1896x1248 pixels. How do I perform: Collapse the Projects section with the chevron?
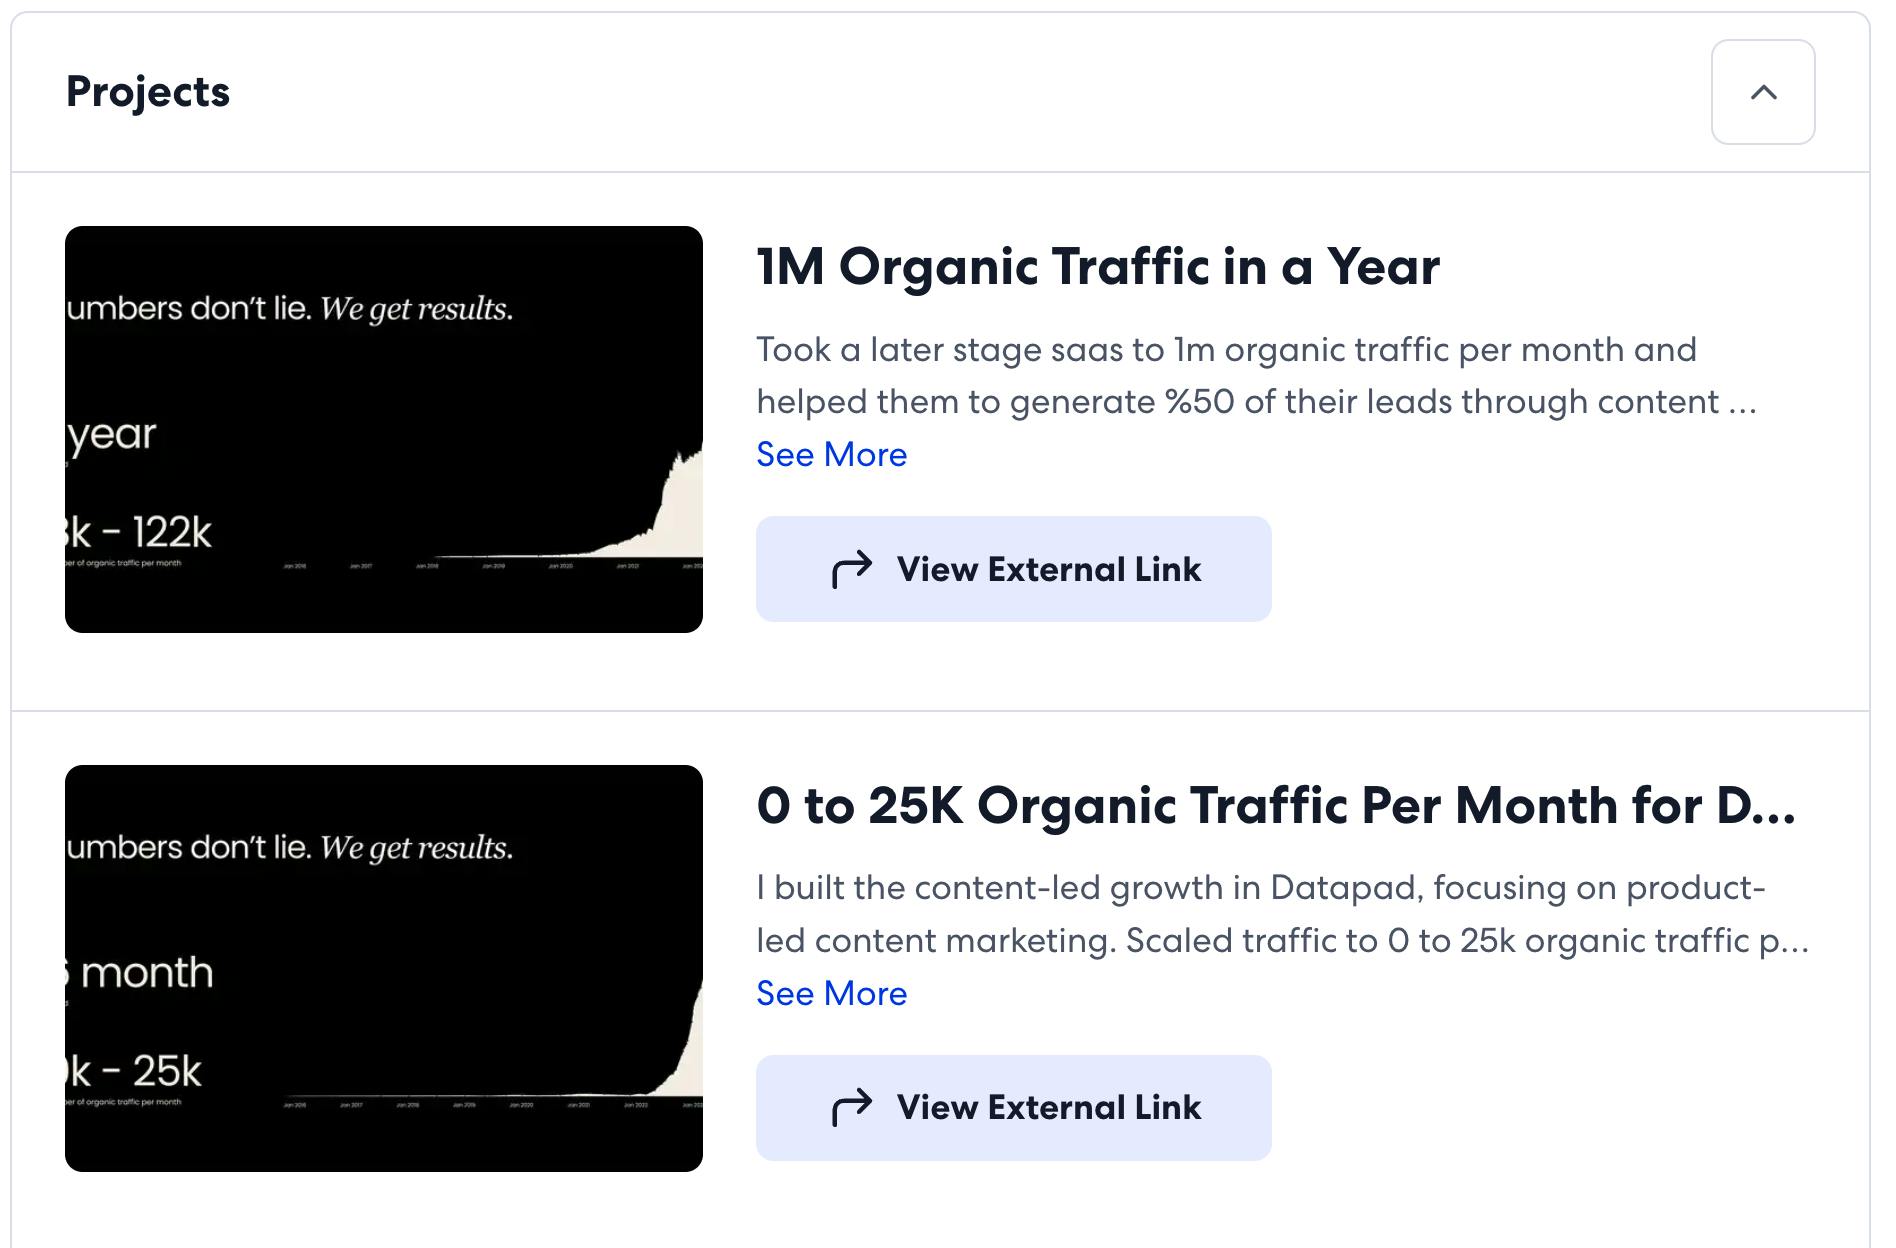tap(1762, 92)
